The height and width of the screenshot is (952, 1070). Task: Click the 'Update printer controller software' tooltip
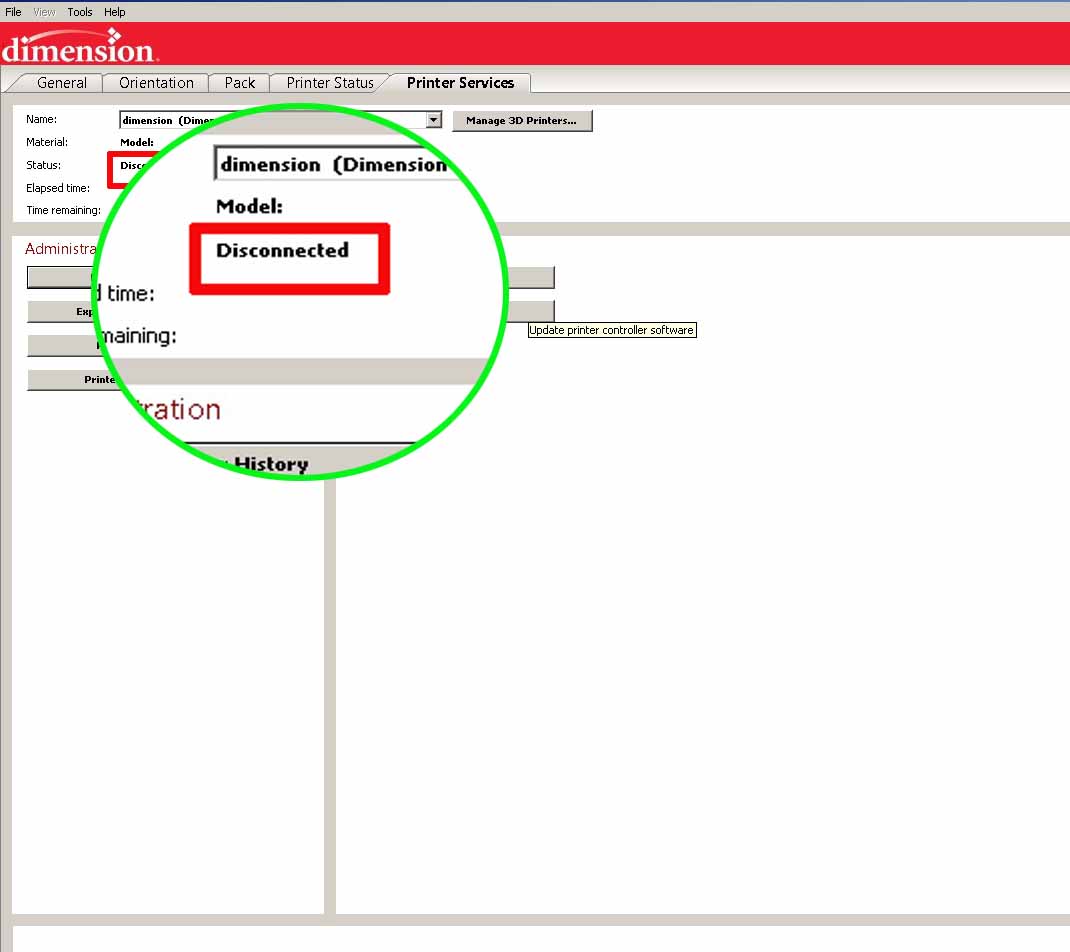(612, 330)
